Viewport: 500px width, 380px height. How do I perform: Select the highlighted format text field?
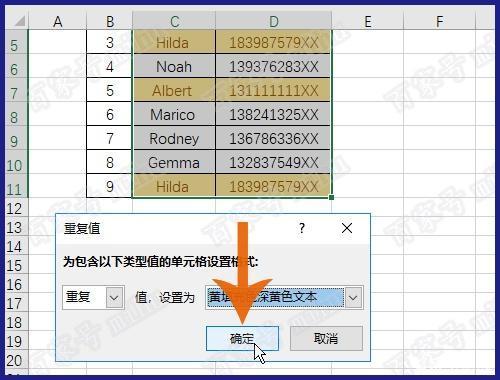tap(275, 297)
